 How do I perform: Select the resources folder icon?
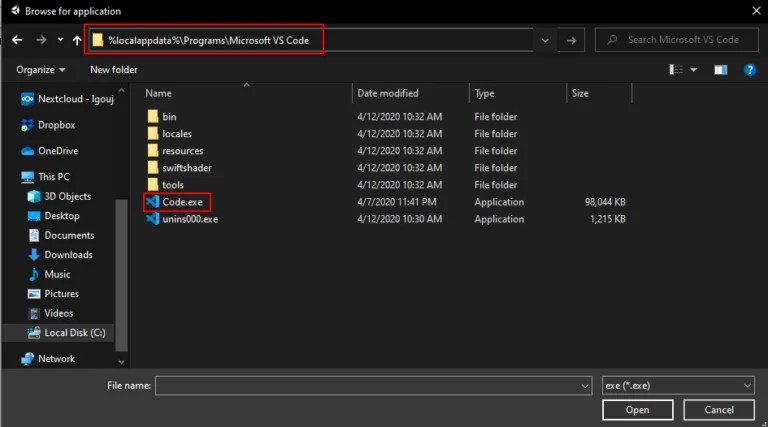pos(153,151)
